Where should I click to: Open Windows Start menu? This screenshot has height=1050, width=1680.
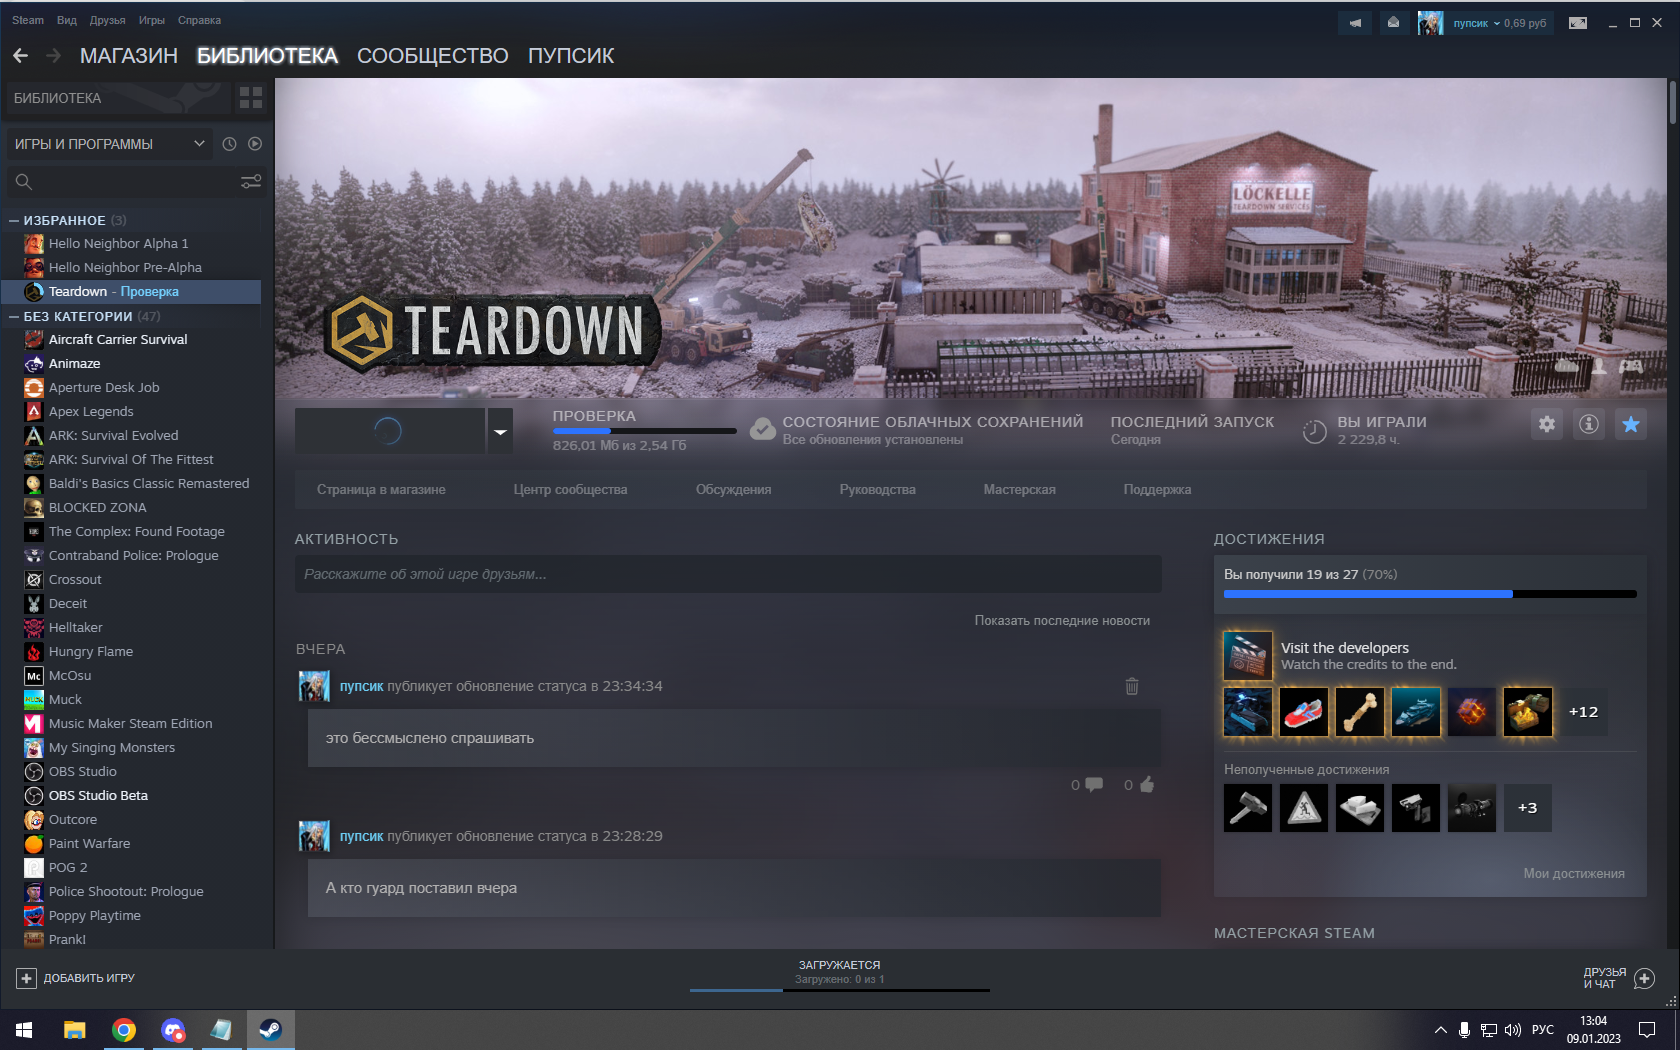(x=24, y=1030)
